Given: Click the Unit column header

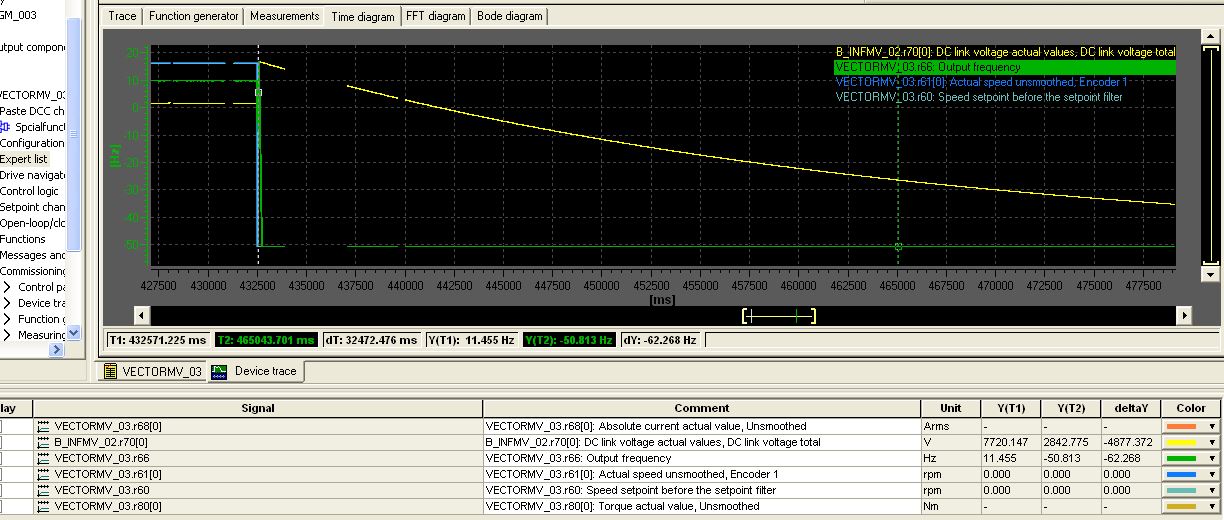Looking at the screenshot, I should 951,408.
